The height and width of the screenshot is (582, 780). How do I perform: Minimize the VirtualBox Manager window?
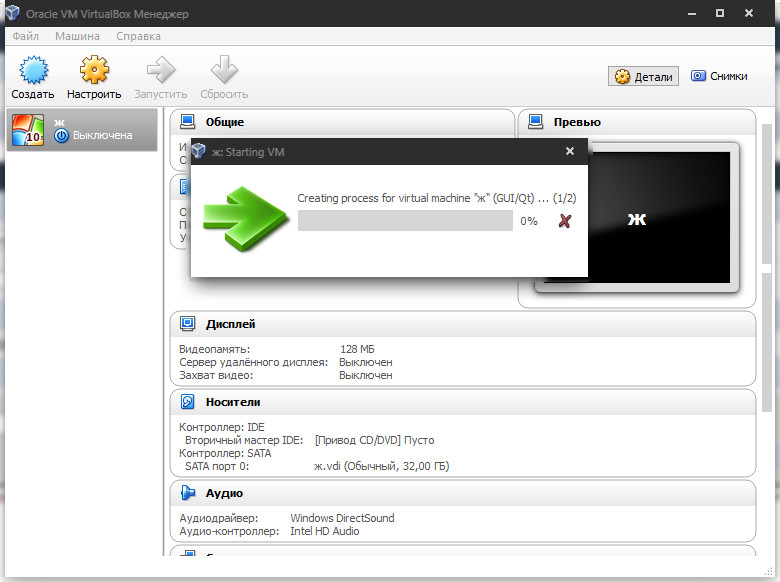[x=691, y=13]
